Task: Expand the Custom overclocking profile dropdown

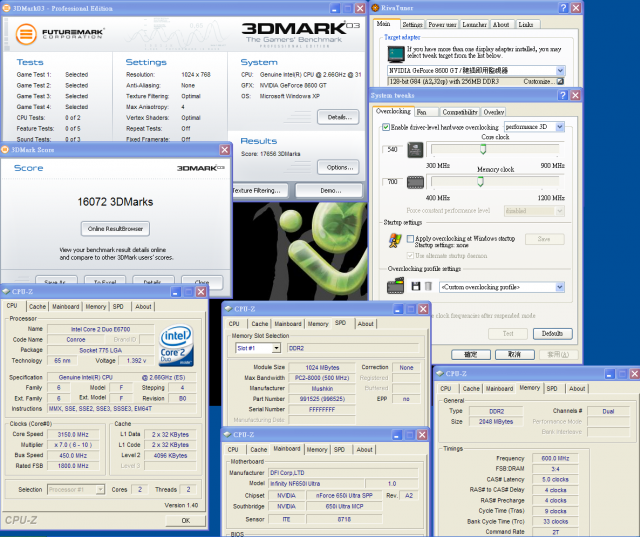Action: (x=560, y=287)
